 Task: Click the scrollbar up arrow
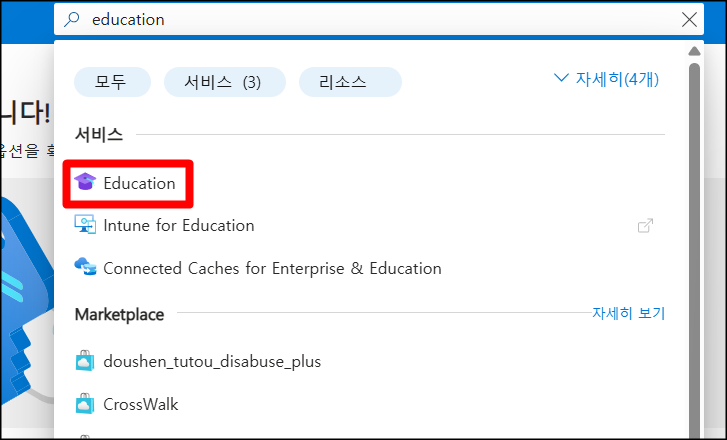pos(694,51)
